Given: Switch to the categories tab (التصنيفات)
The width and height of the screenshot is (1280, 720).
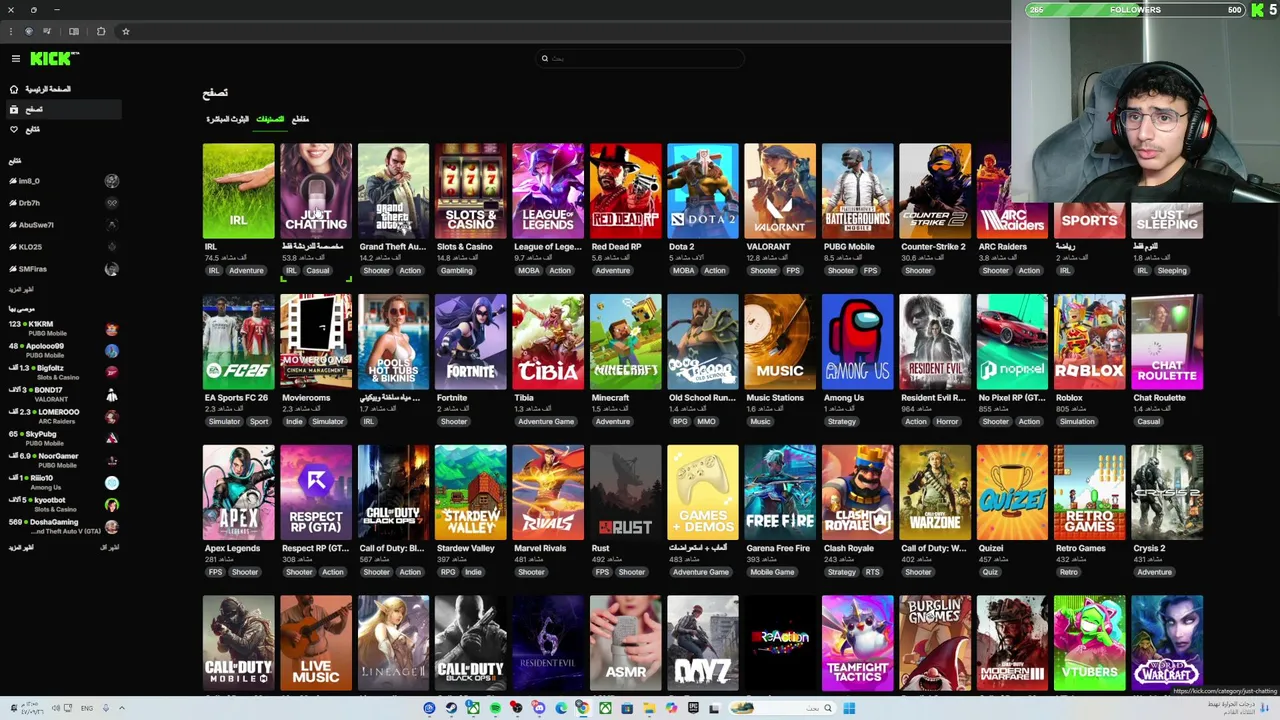Looking at the screenshot, I should 270,119.
